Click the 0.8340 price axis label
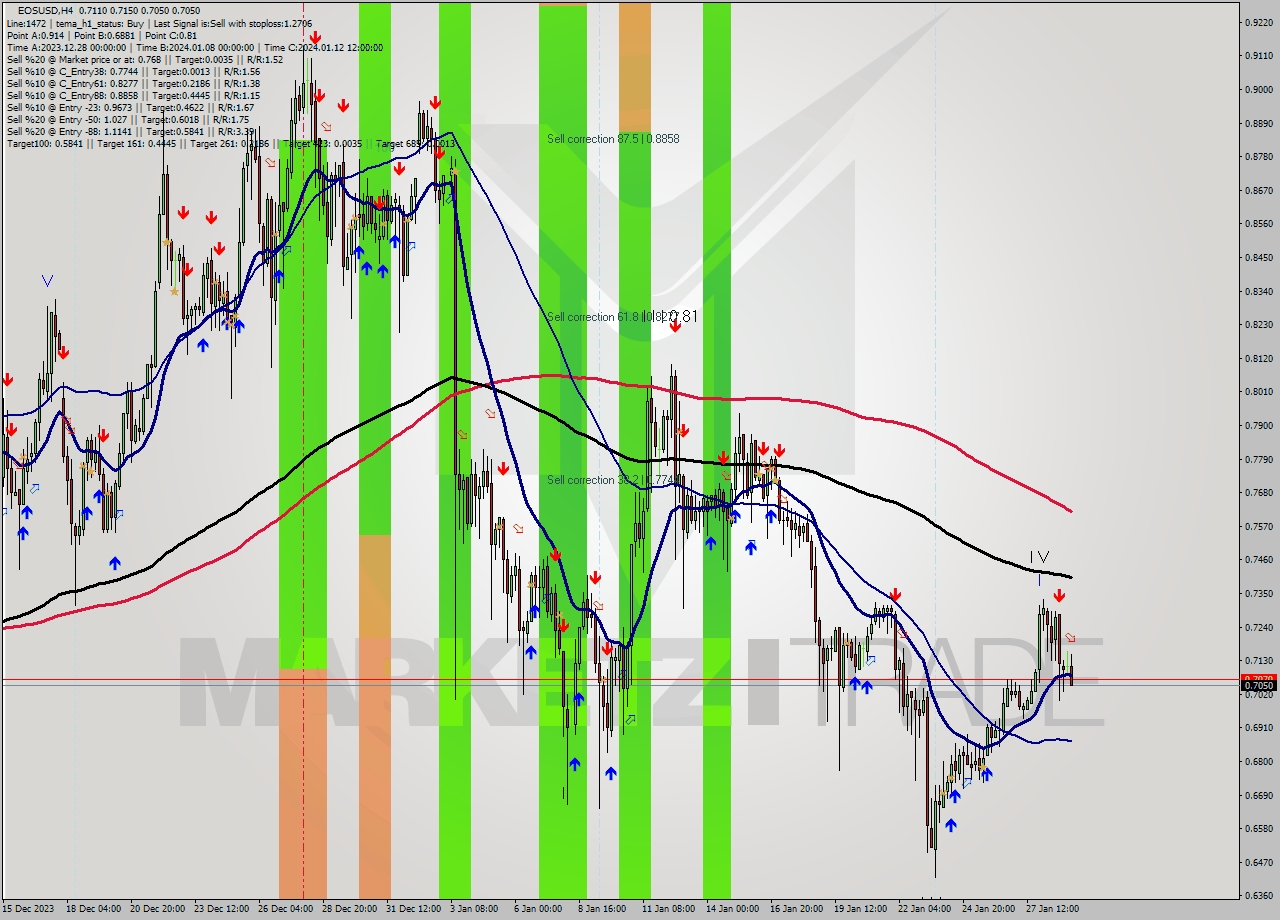Viewport: 1280px width, 920px height. point(1257,291)
